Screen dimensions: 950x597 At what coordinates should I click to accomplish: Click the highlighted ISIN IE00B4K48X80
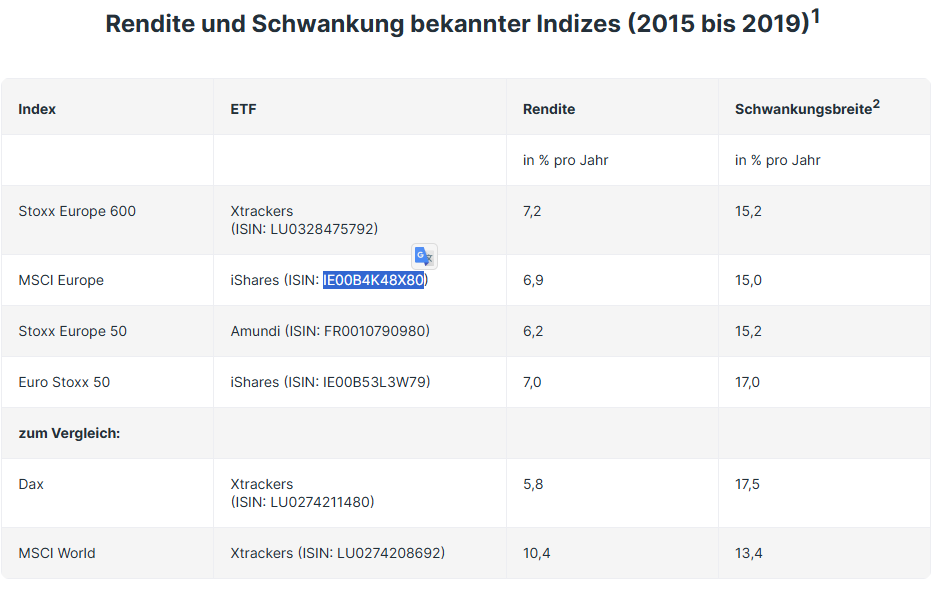coord(373,280)
